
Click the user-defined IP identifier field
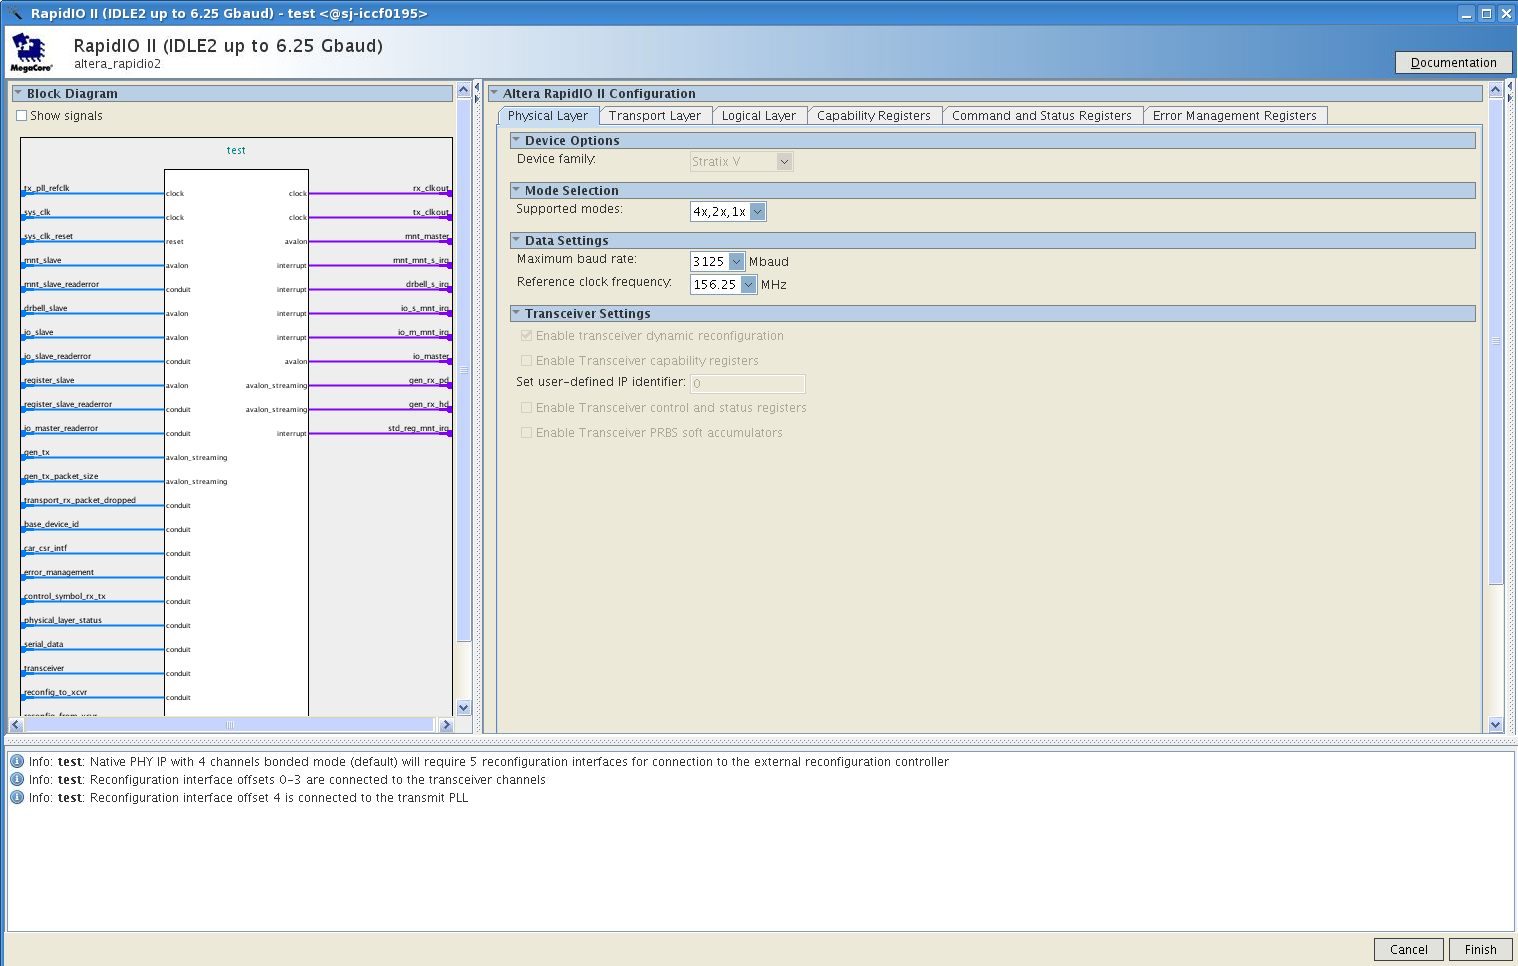748,384
